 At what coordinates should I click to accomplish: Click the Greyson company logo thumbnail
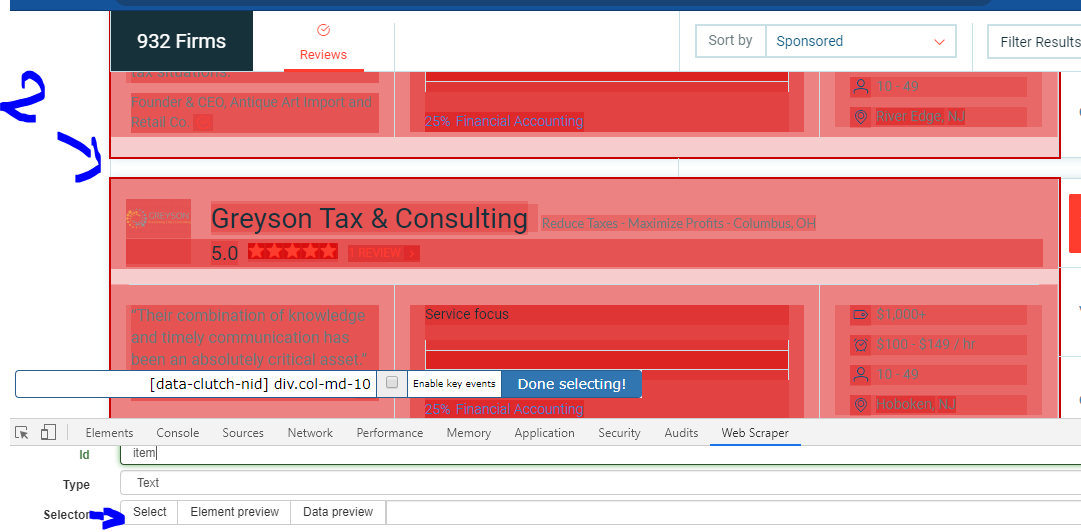pos(158,219)
